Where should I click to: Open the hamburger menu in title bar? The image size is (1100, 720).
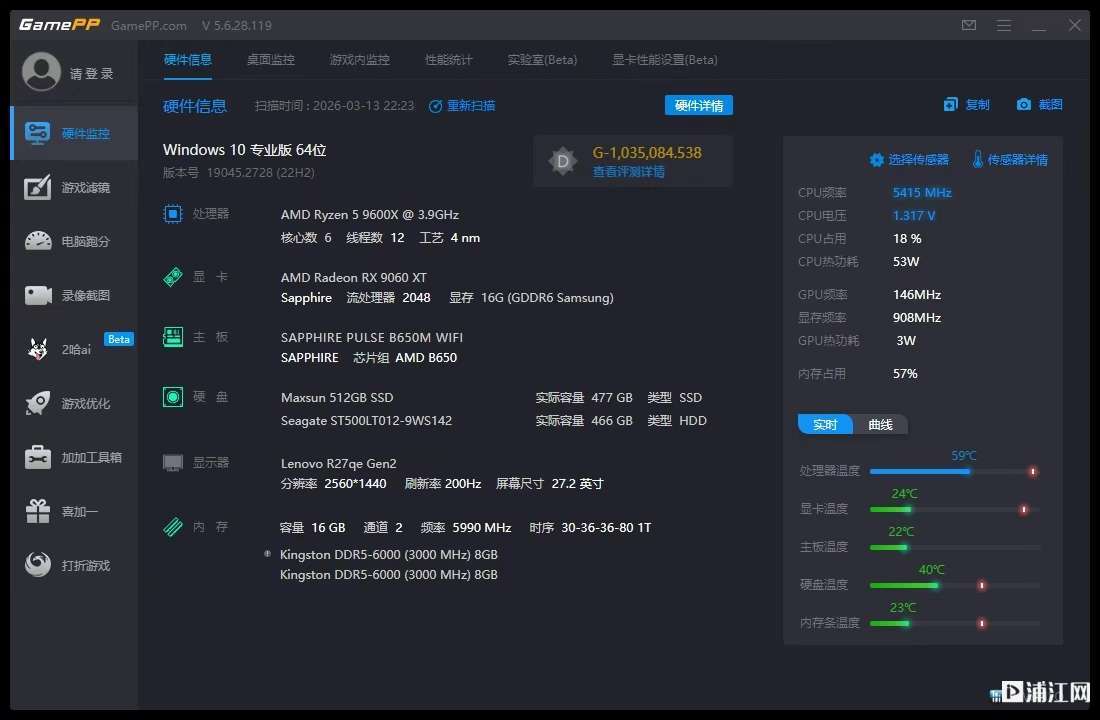tap(1005, 25)
